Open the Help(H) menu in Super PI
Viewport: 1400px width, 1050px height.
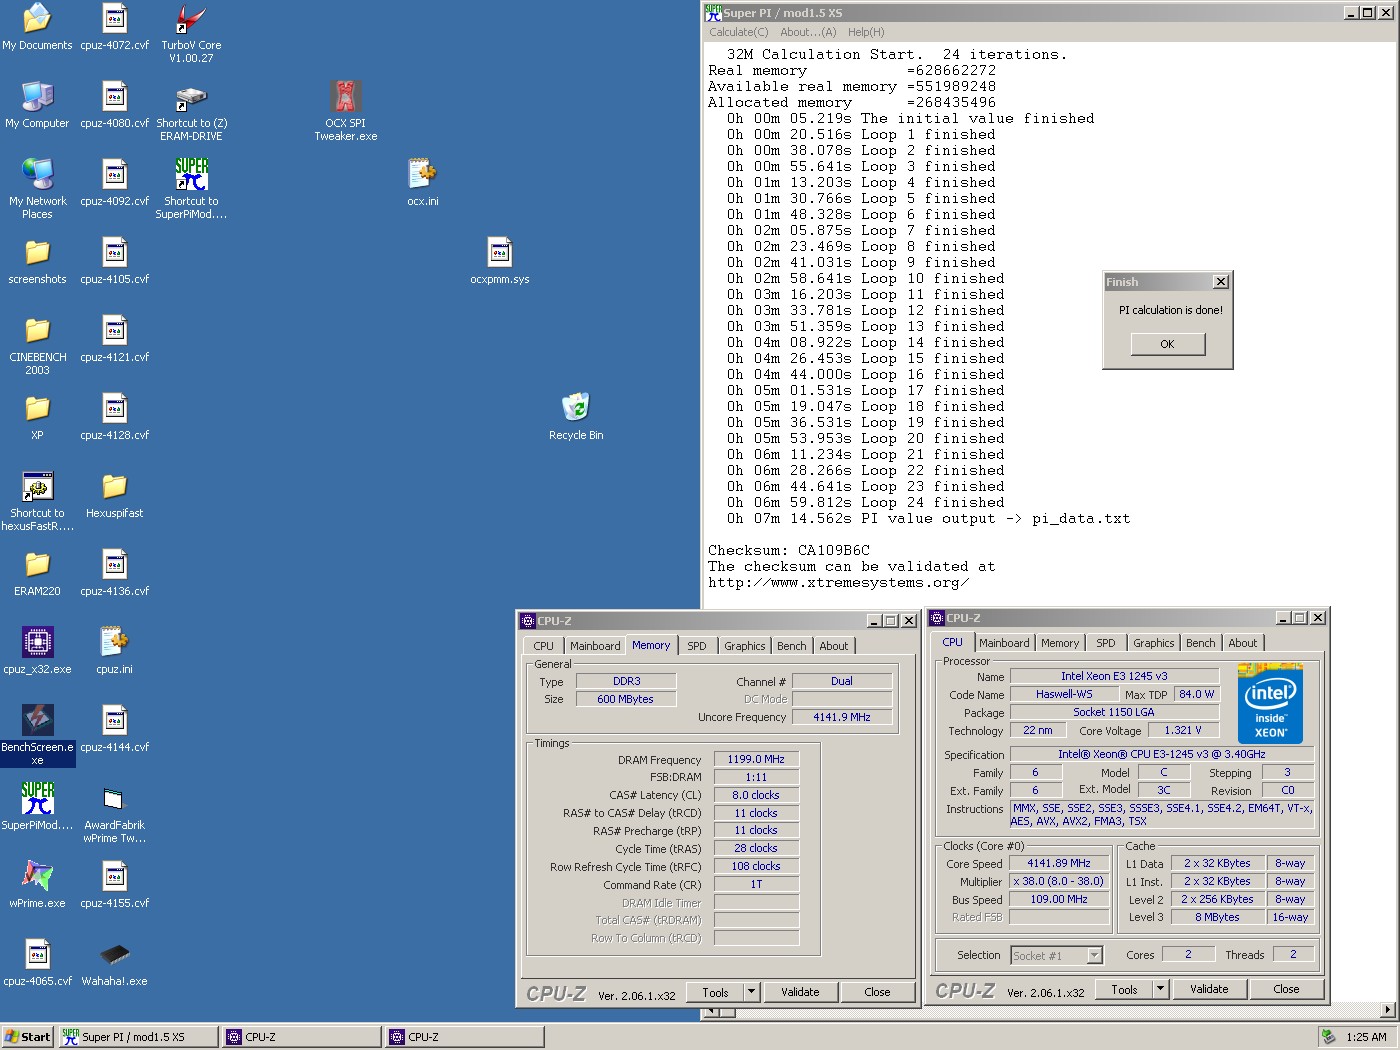(866, 32)
